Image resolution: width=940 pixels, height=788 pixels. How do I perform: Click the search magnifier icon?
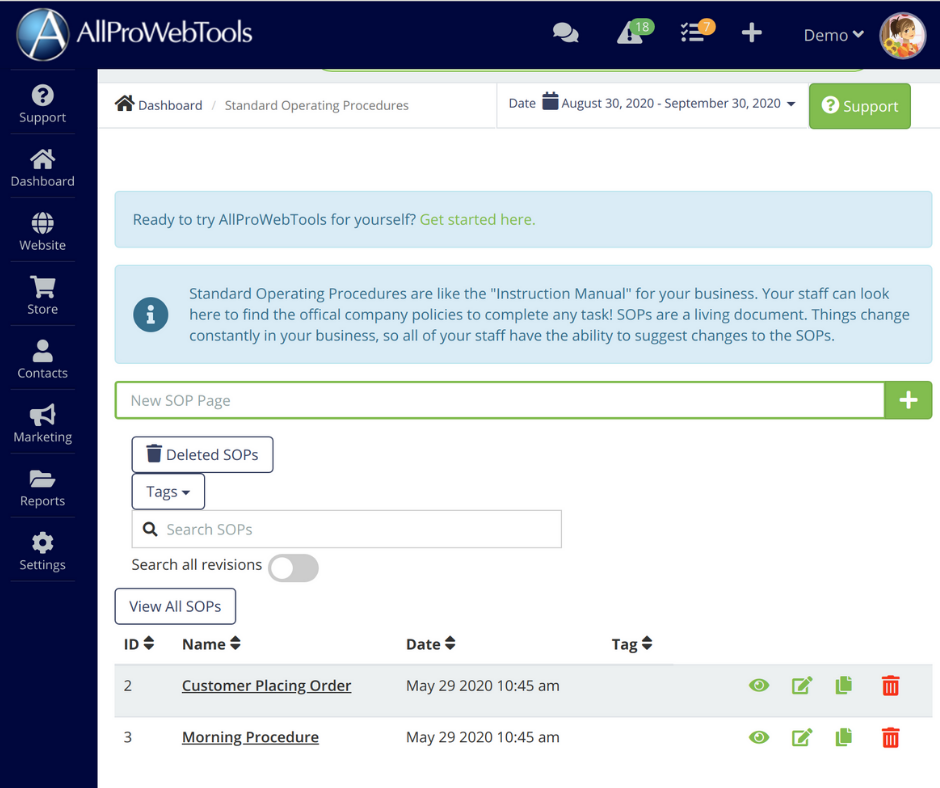point(150,529)
